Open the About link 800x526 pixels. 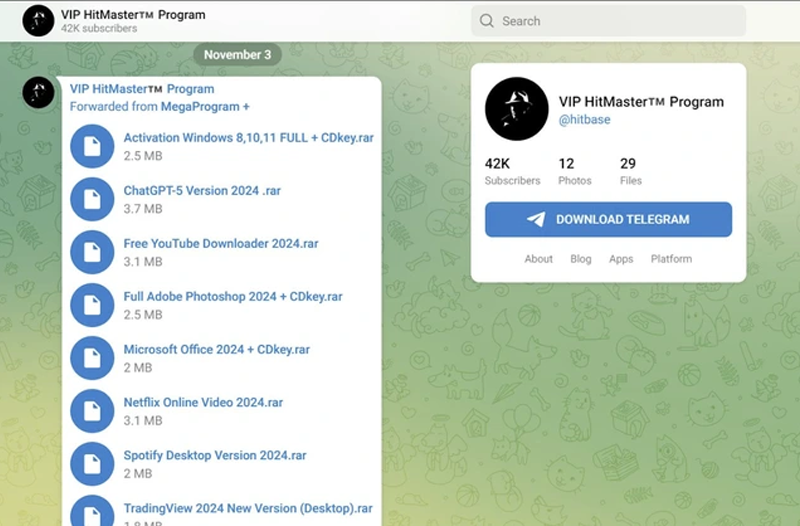coord(538,259)
